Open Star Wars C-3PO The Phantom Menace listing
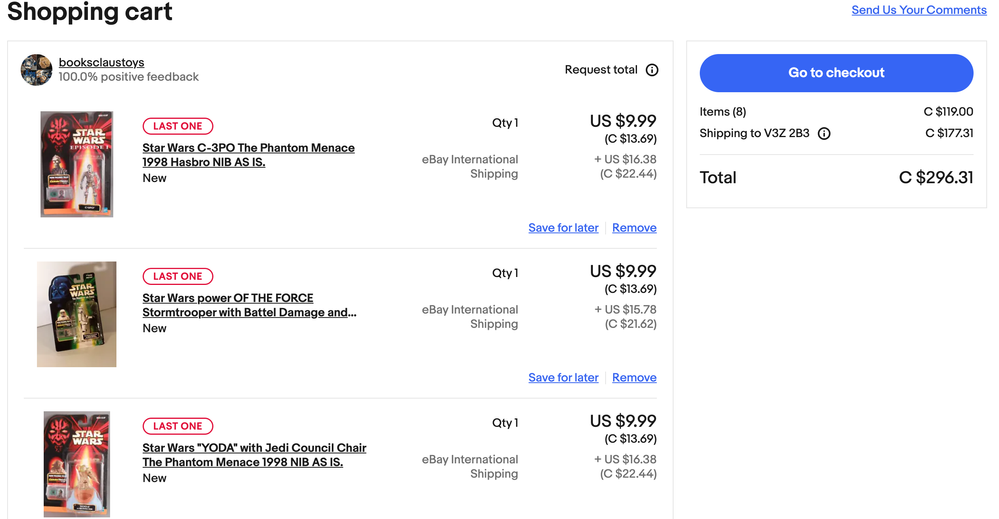Screen dimensions: 999x519 tap(248, 155)
